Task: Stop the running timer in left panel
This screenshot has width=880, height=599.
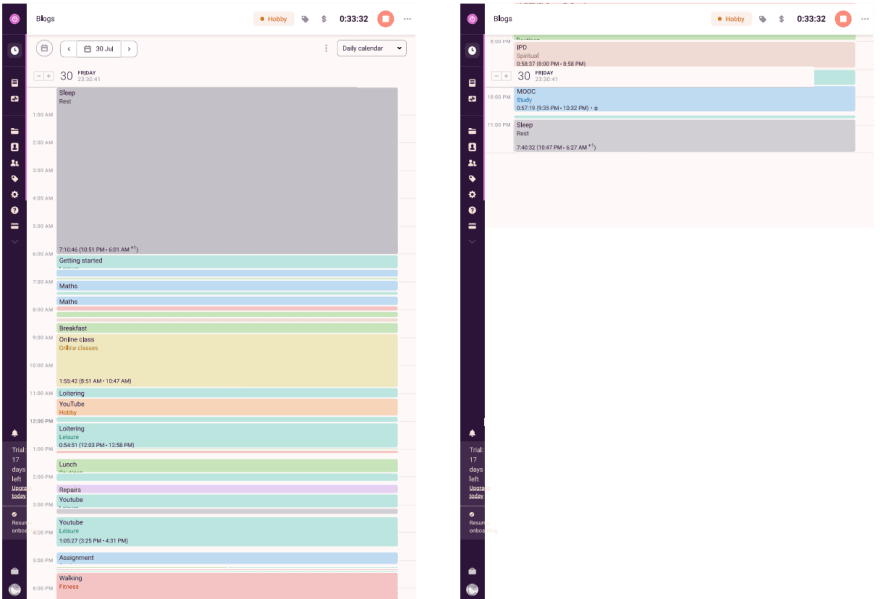Action: click(386, 19)
